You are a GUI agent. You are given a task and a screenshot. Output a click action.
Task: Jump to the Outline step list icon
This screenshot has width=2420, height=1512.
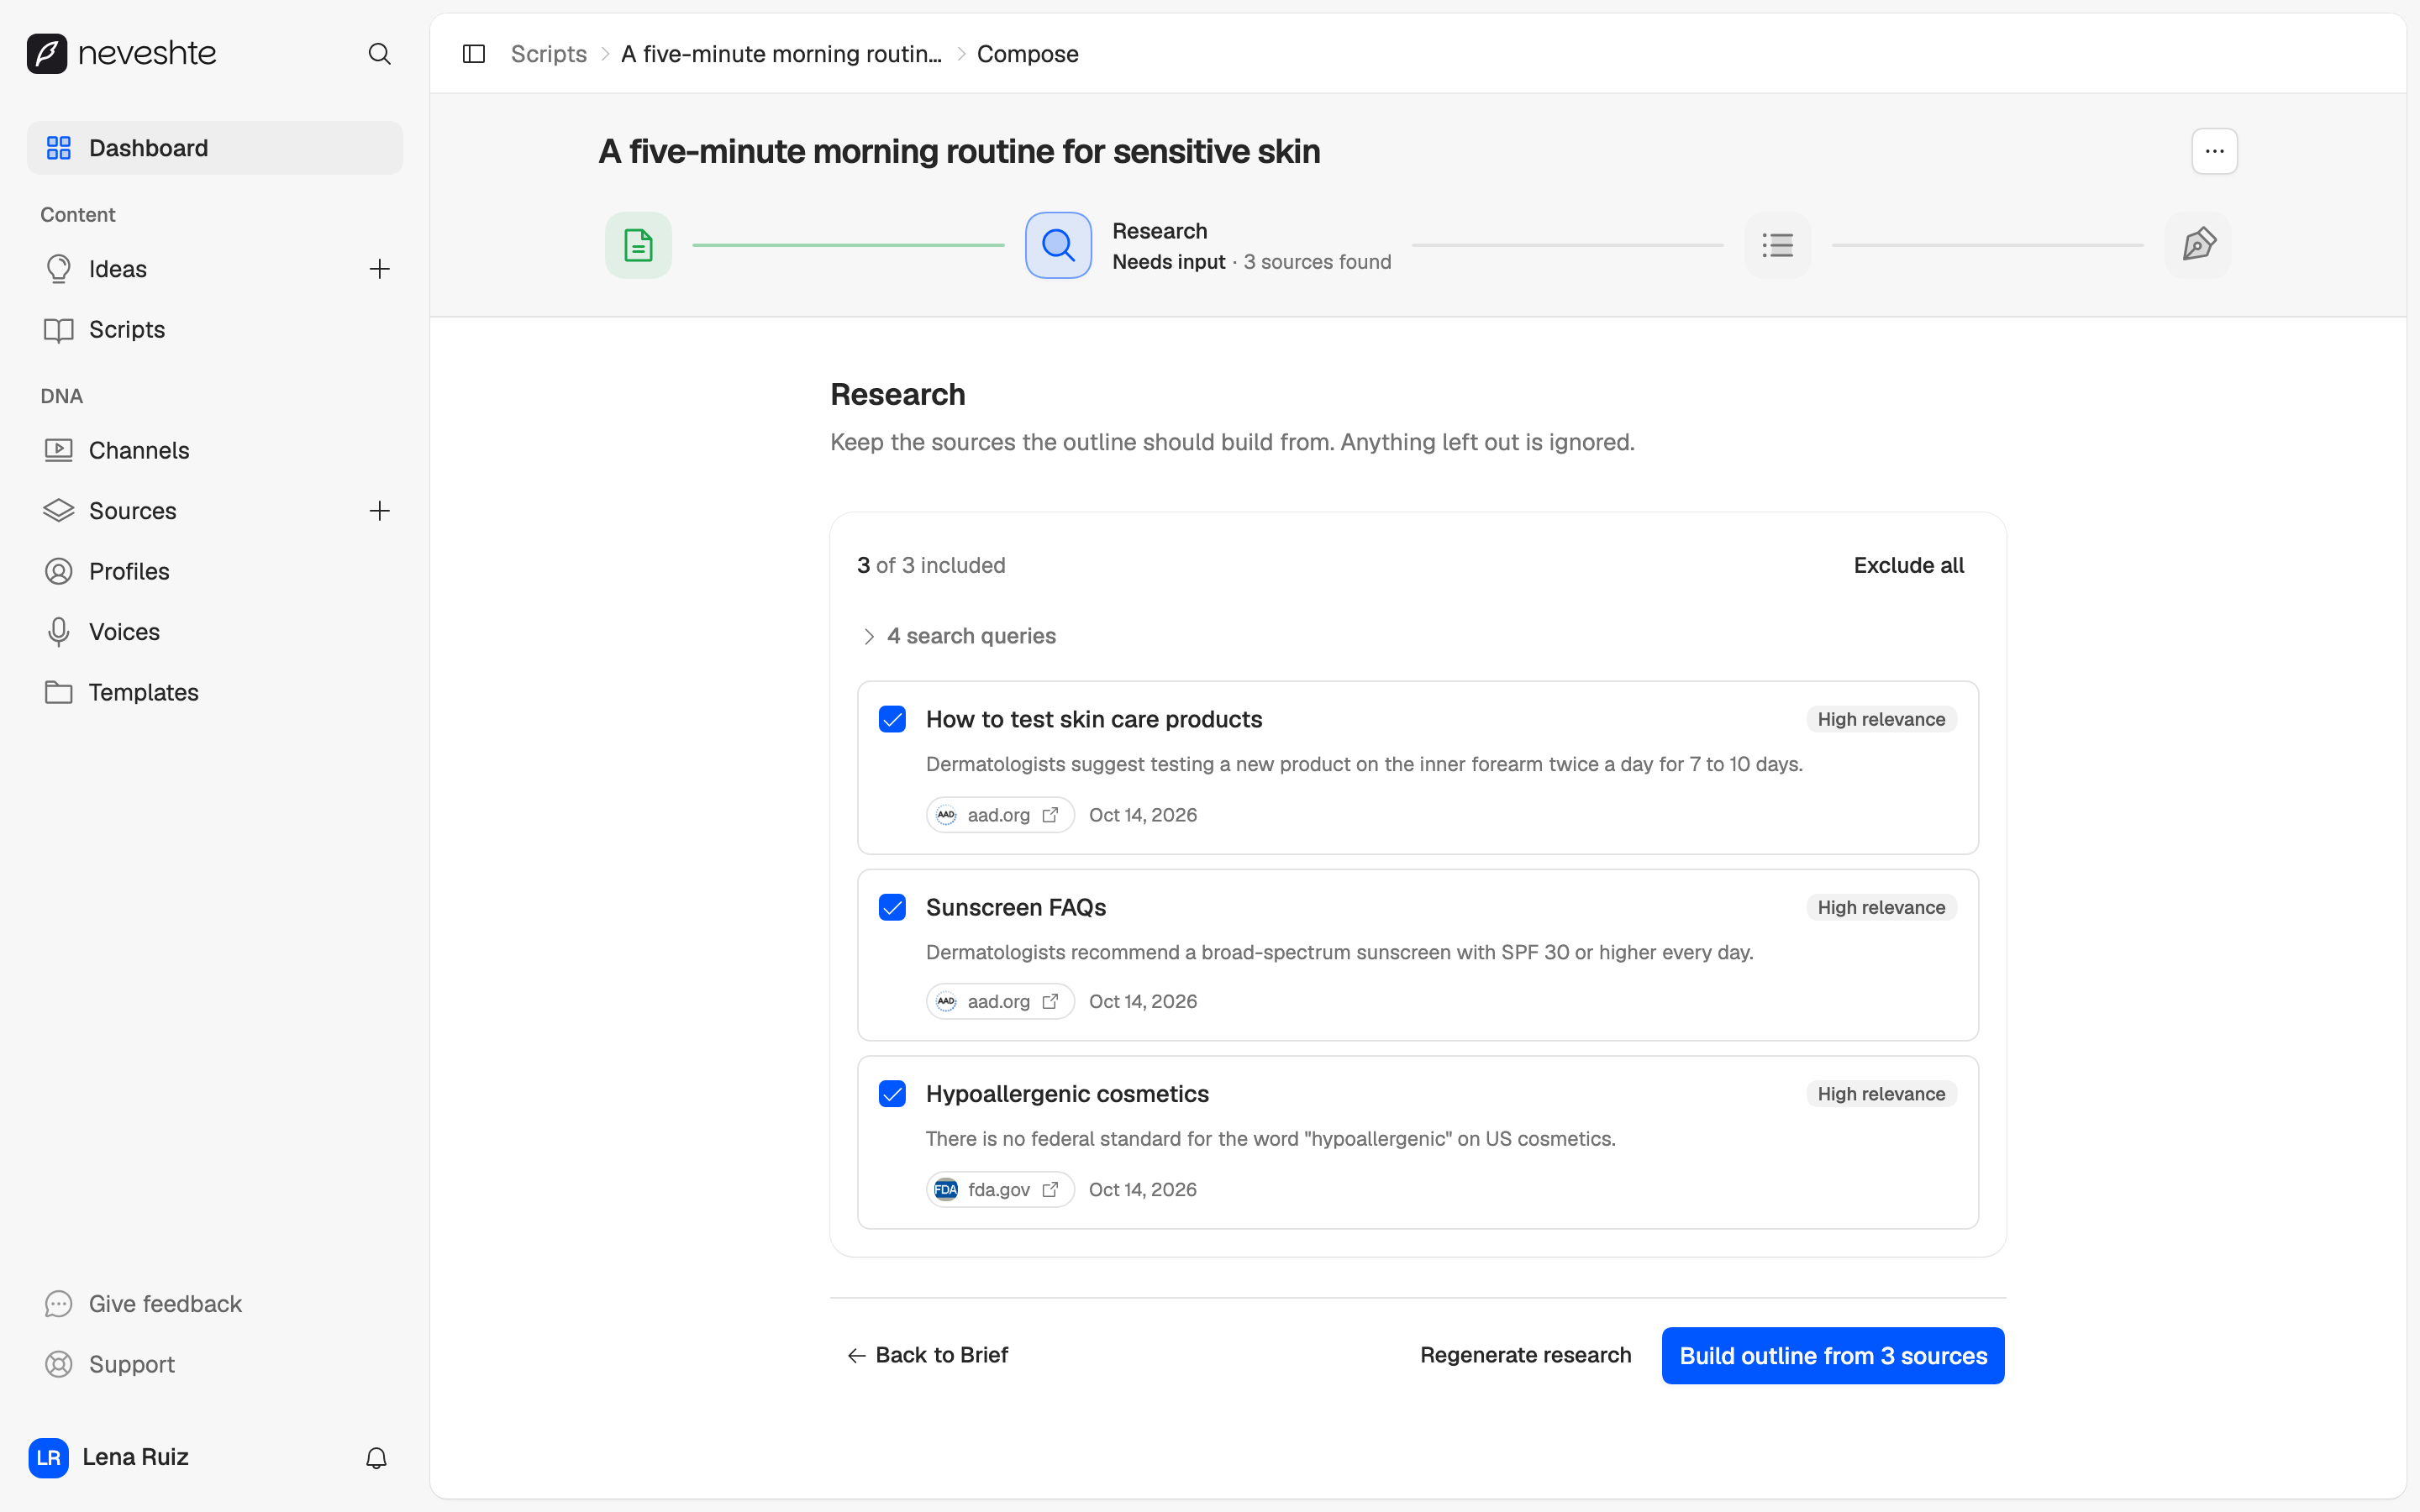(x=1777, y=245)
